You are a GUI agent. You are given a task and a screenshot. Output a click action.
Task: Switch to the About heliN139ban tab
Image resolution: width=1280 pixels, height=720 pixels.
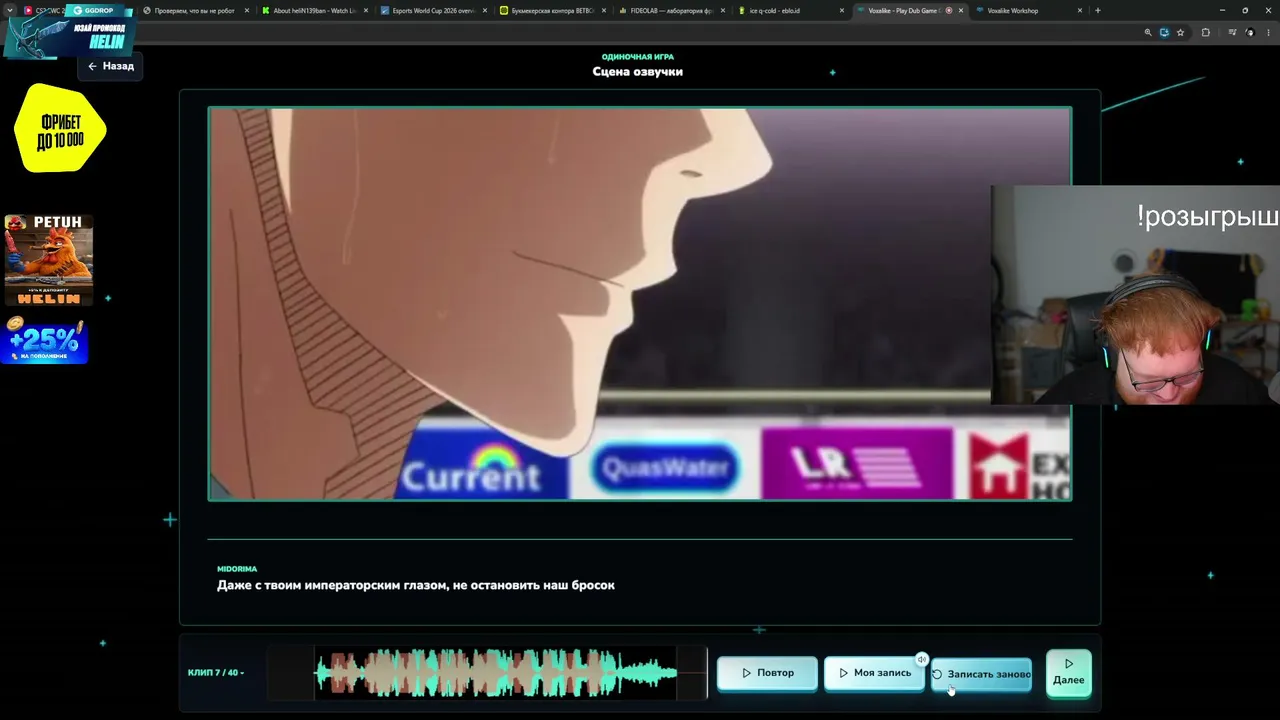(314, 11)
